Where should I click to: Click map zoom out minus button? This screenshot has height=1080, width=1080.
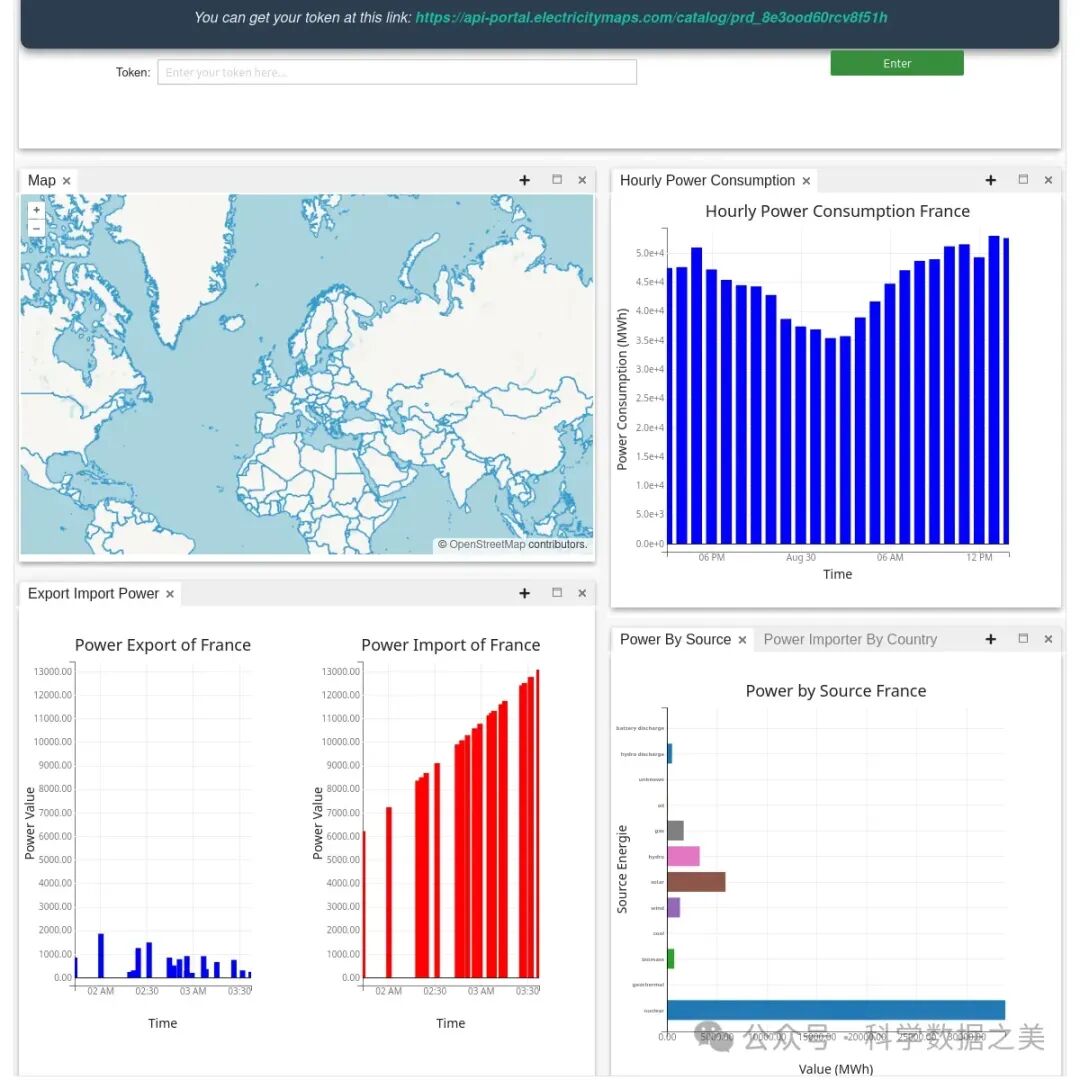click(36, 228)
